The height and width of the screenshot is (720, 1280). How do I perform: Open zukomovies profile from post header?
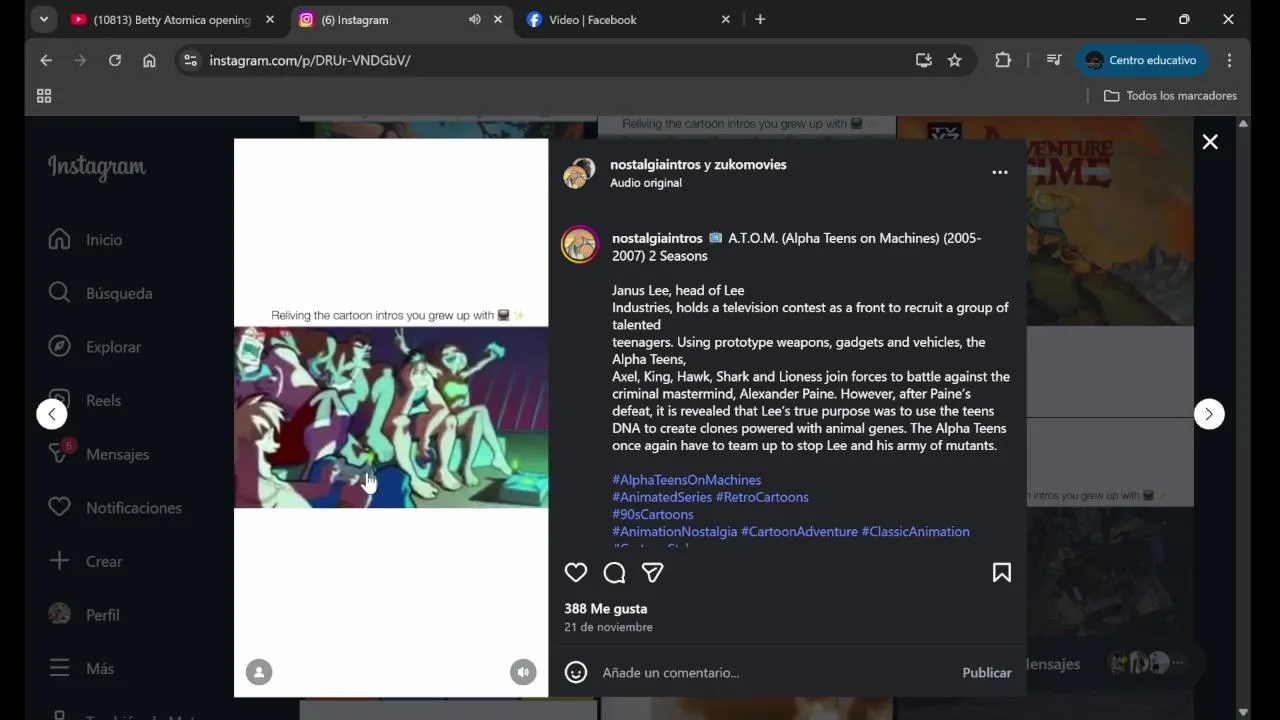(750, 164)
